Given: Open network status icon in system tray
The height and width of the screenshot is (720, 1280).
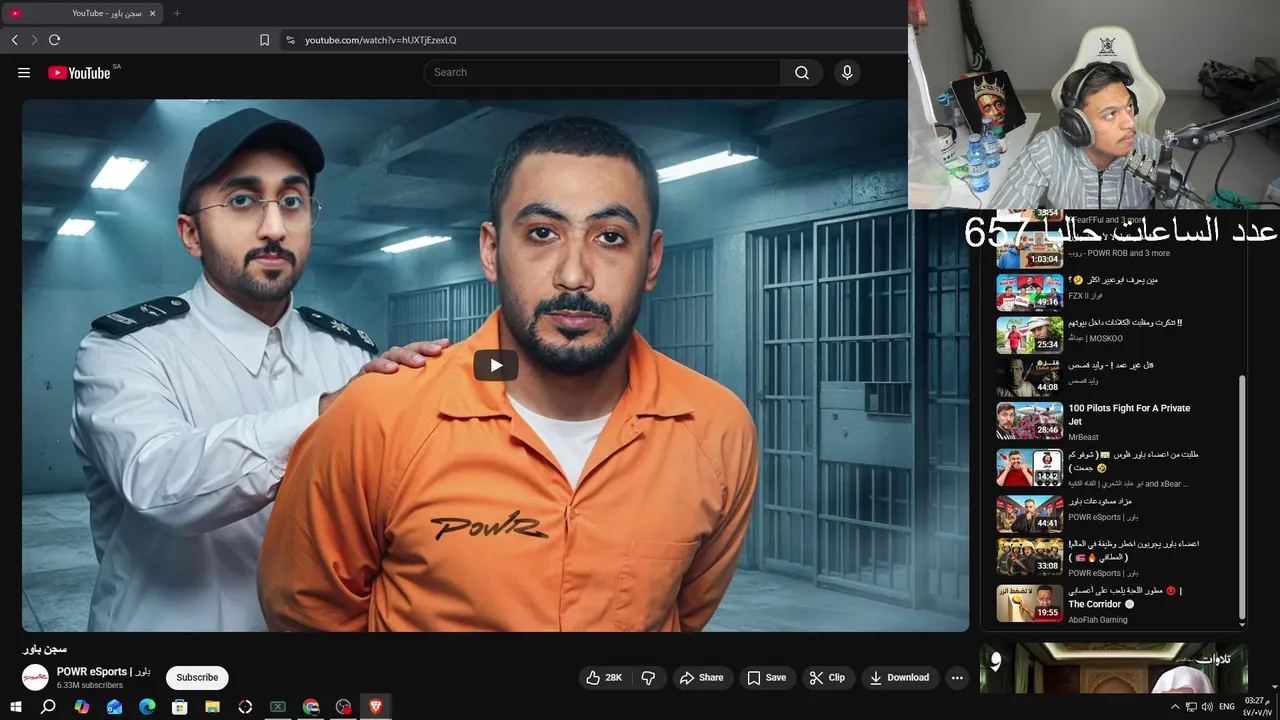Looking at the screenshot, I should pos(1191,707).
